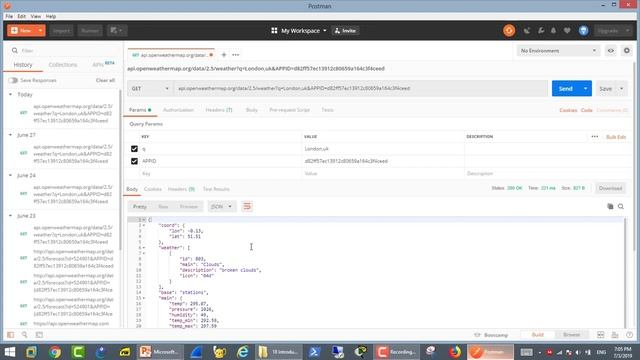Open console icon in bottom bar
The width and height of the screenshot is (640, 360).
tap(39, 335)
